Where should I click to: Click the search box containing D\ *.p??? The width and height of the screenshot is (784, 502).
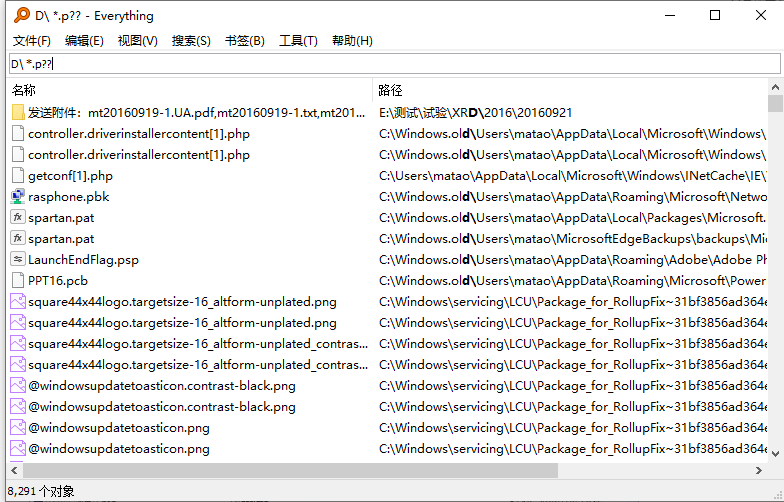(x=394, y=64)
